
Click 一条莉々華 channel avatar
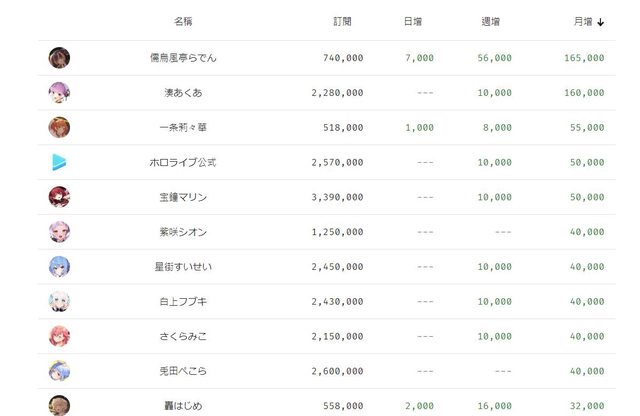(59, 128)
